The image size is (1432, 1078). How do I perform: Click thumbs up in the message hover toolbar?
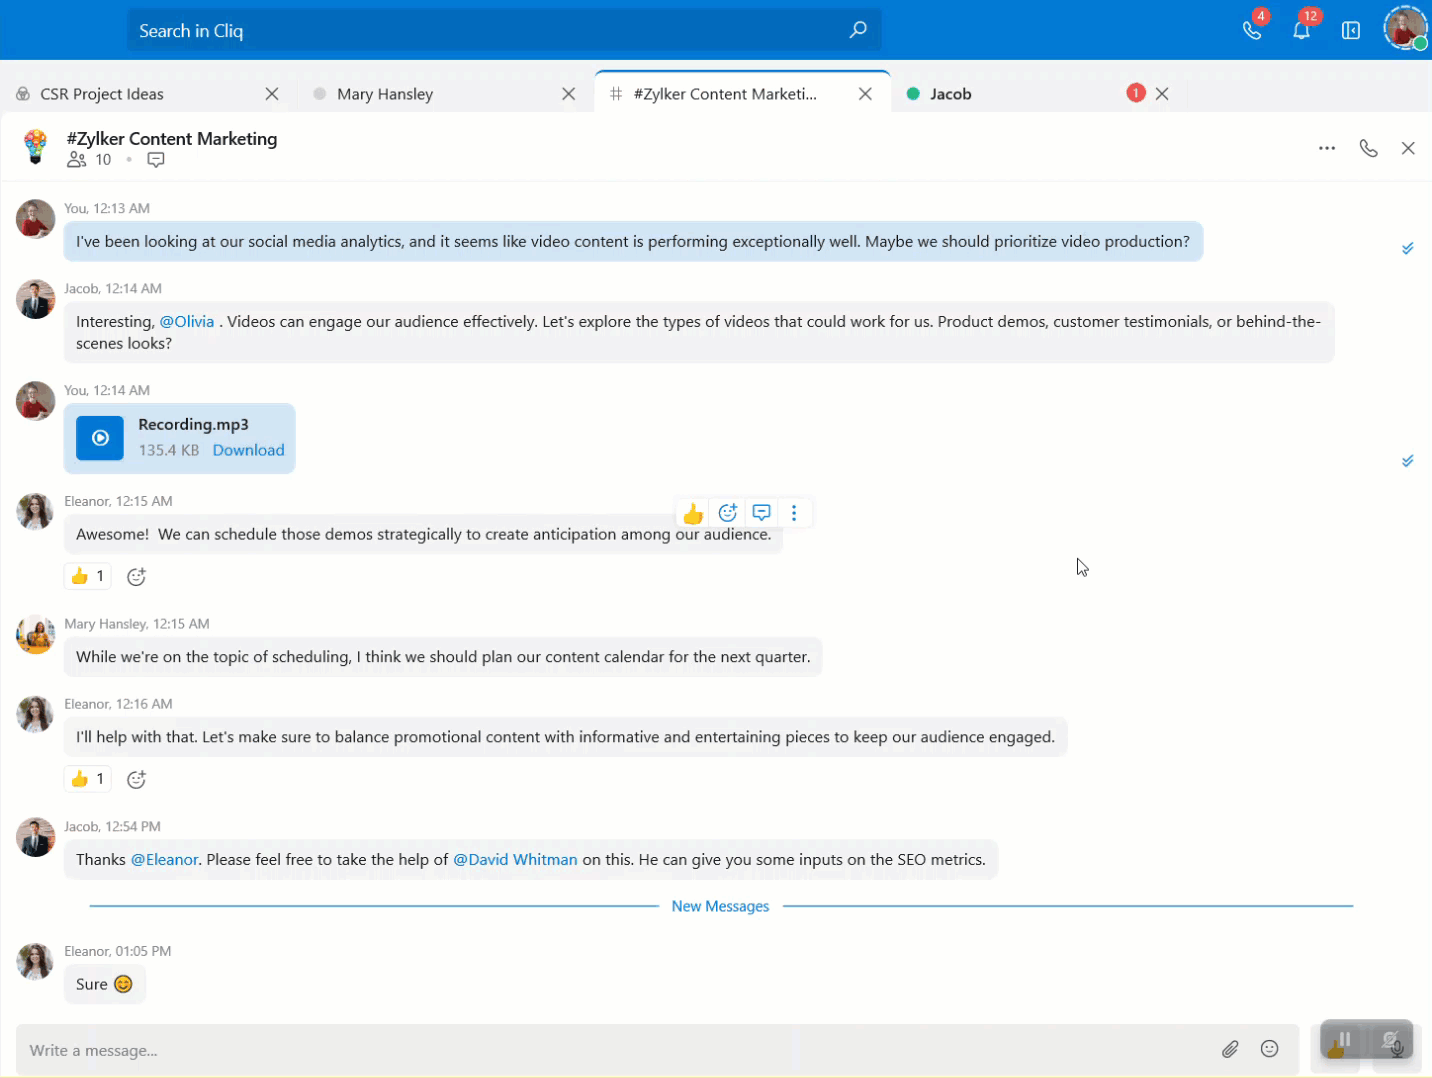coord(693,513)
